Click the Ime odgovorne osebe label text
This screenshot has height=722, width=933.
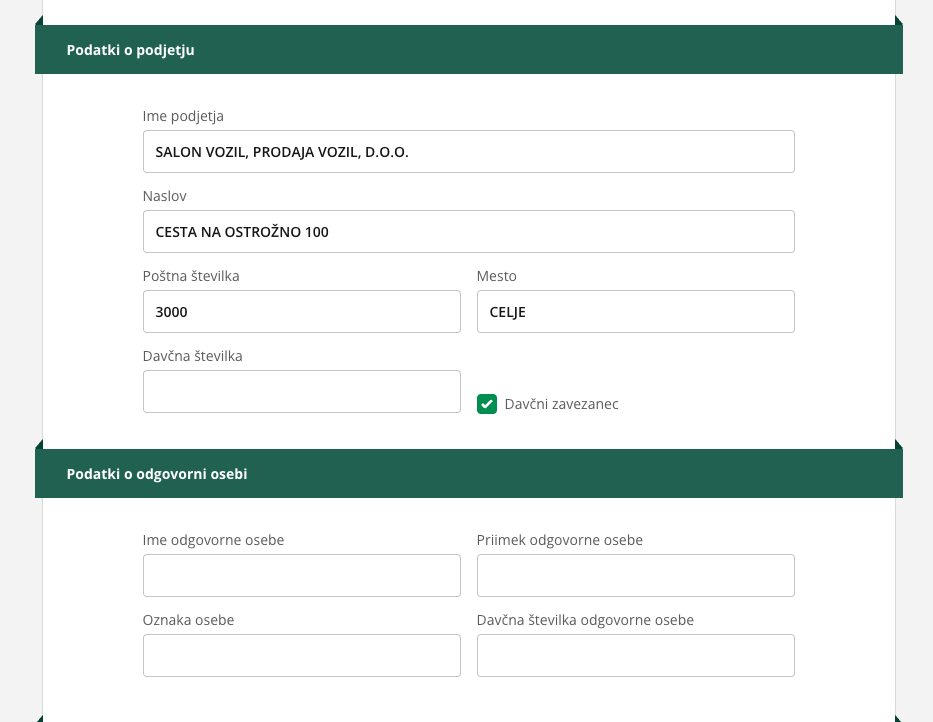tap(213, 540)
